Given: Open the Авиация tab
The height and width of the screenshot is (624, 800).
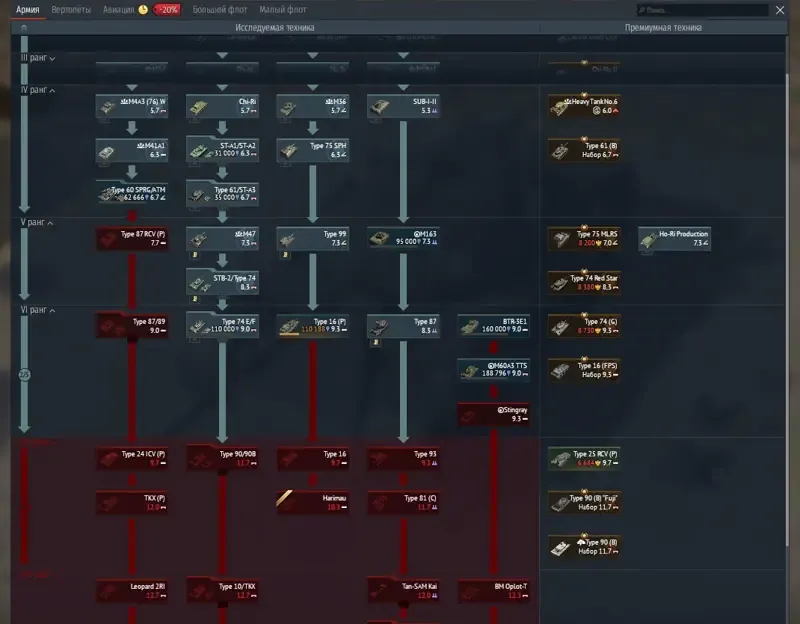Looking at the screenshot, I should point(118,10).
